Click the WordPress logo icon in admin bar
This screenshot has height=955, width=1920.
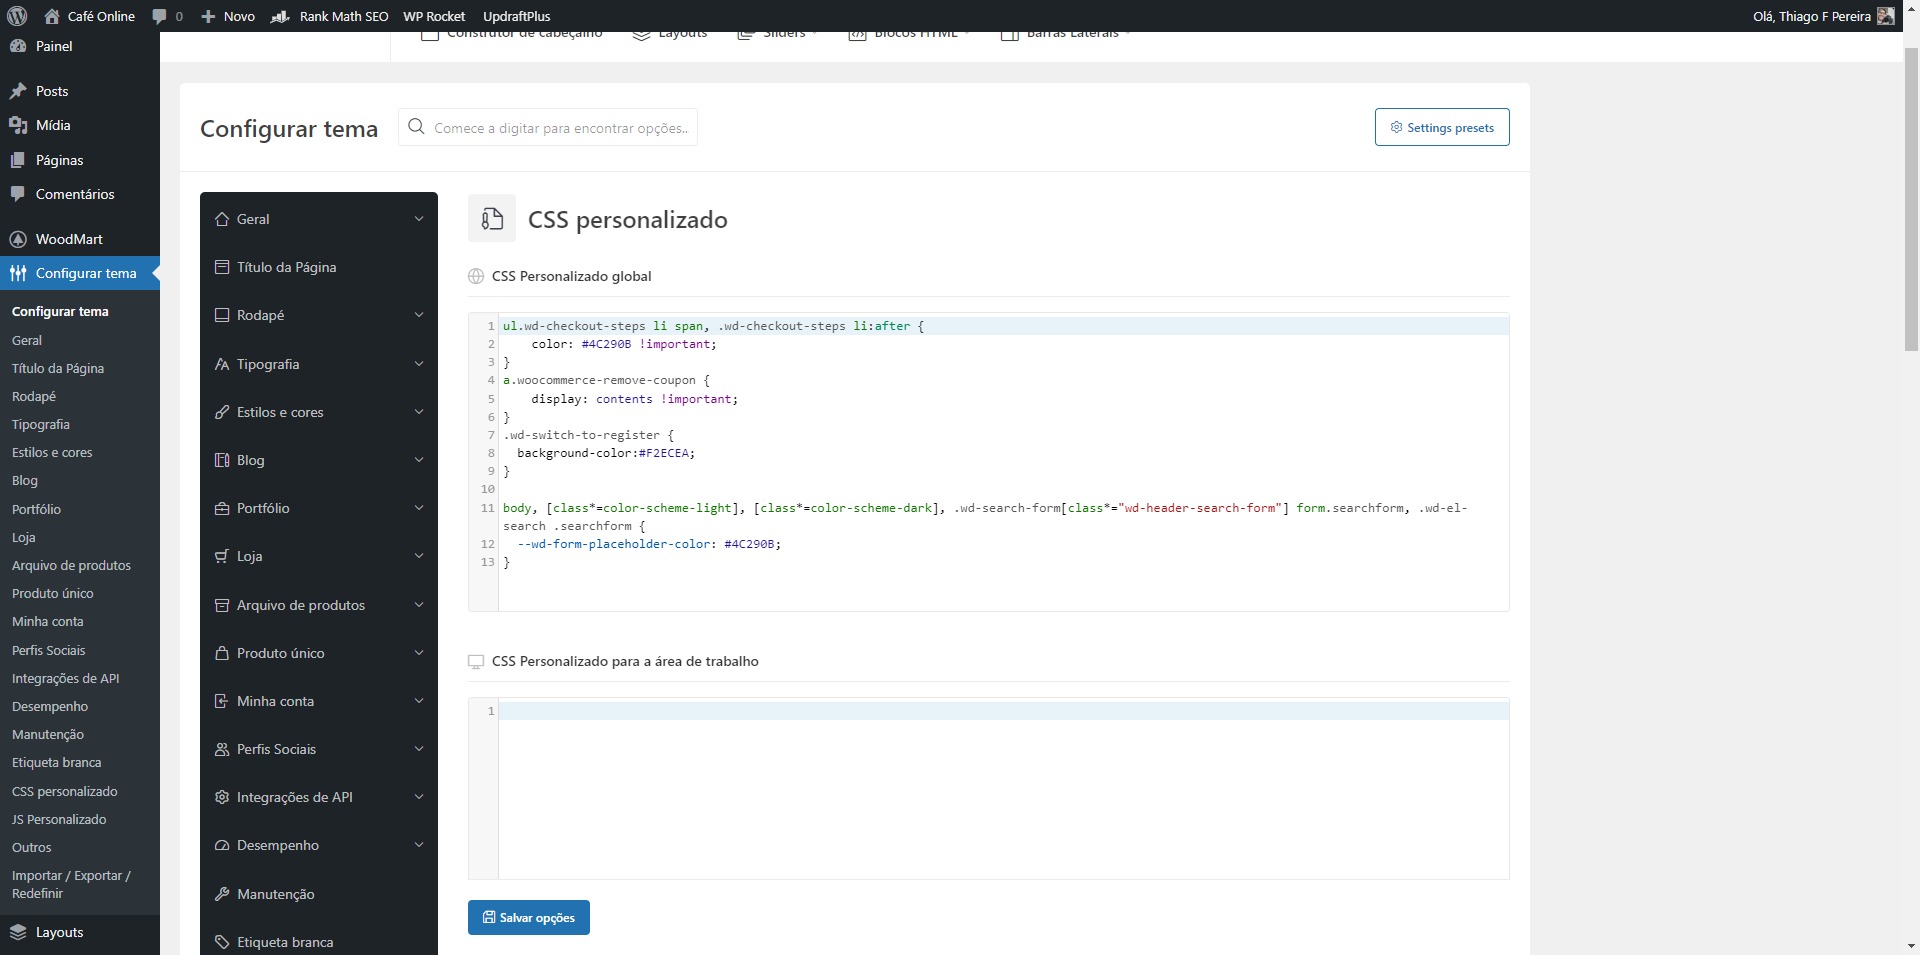click(17, 16)
